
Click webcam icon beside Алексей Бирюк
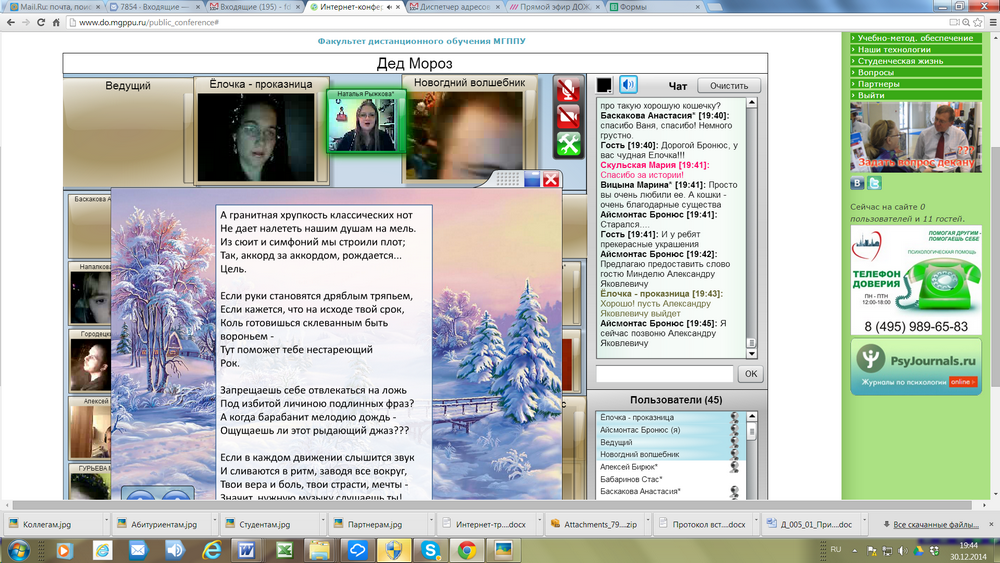point(735,467)
